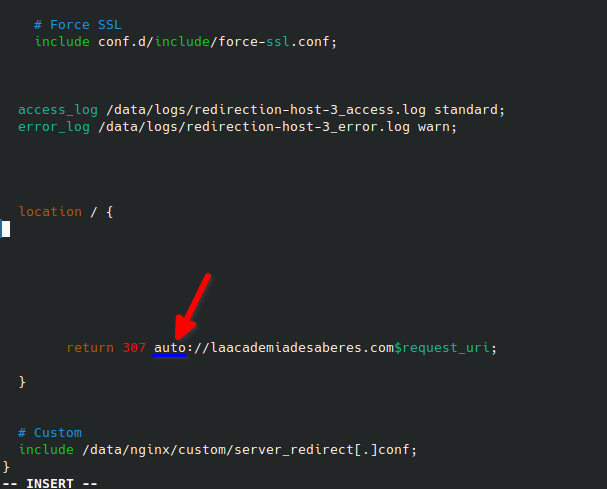607x489 pixels.
Task: Click the '$request_uri' variable
Action: tap(442, 348)
